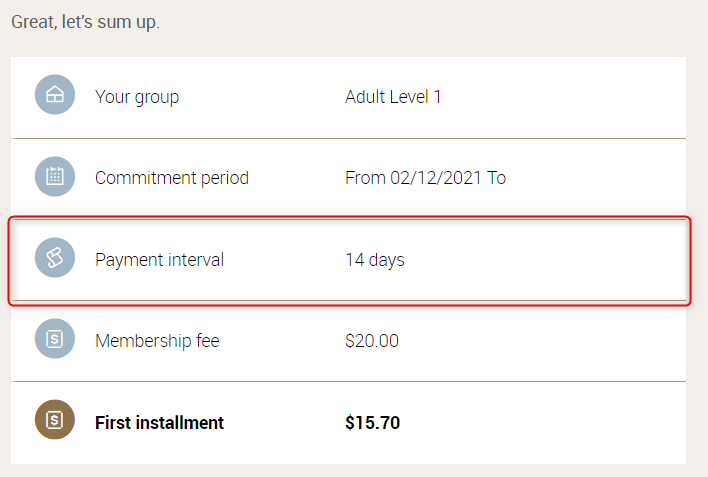Click the 14 days interval value

pyautogui.click(x=375, y=260)
